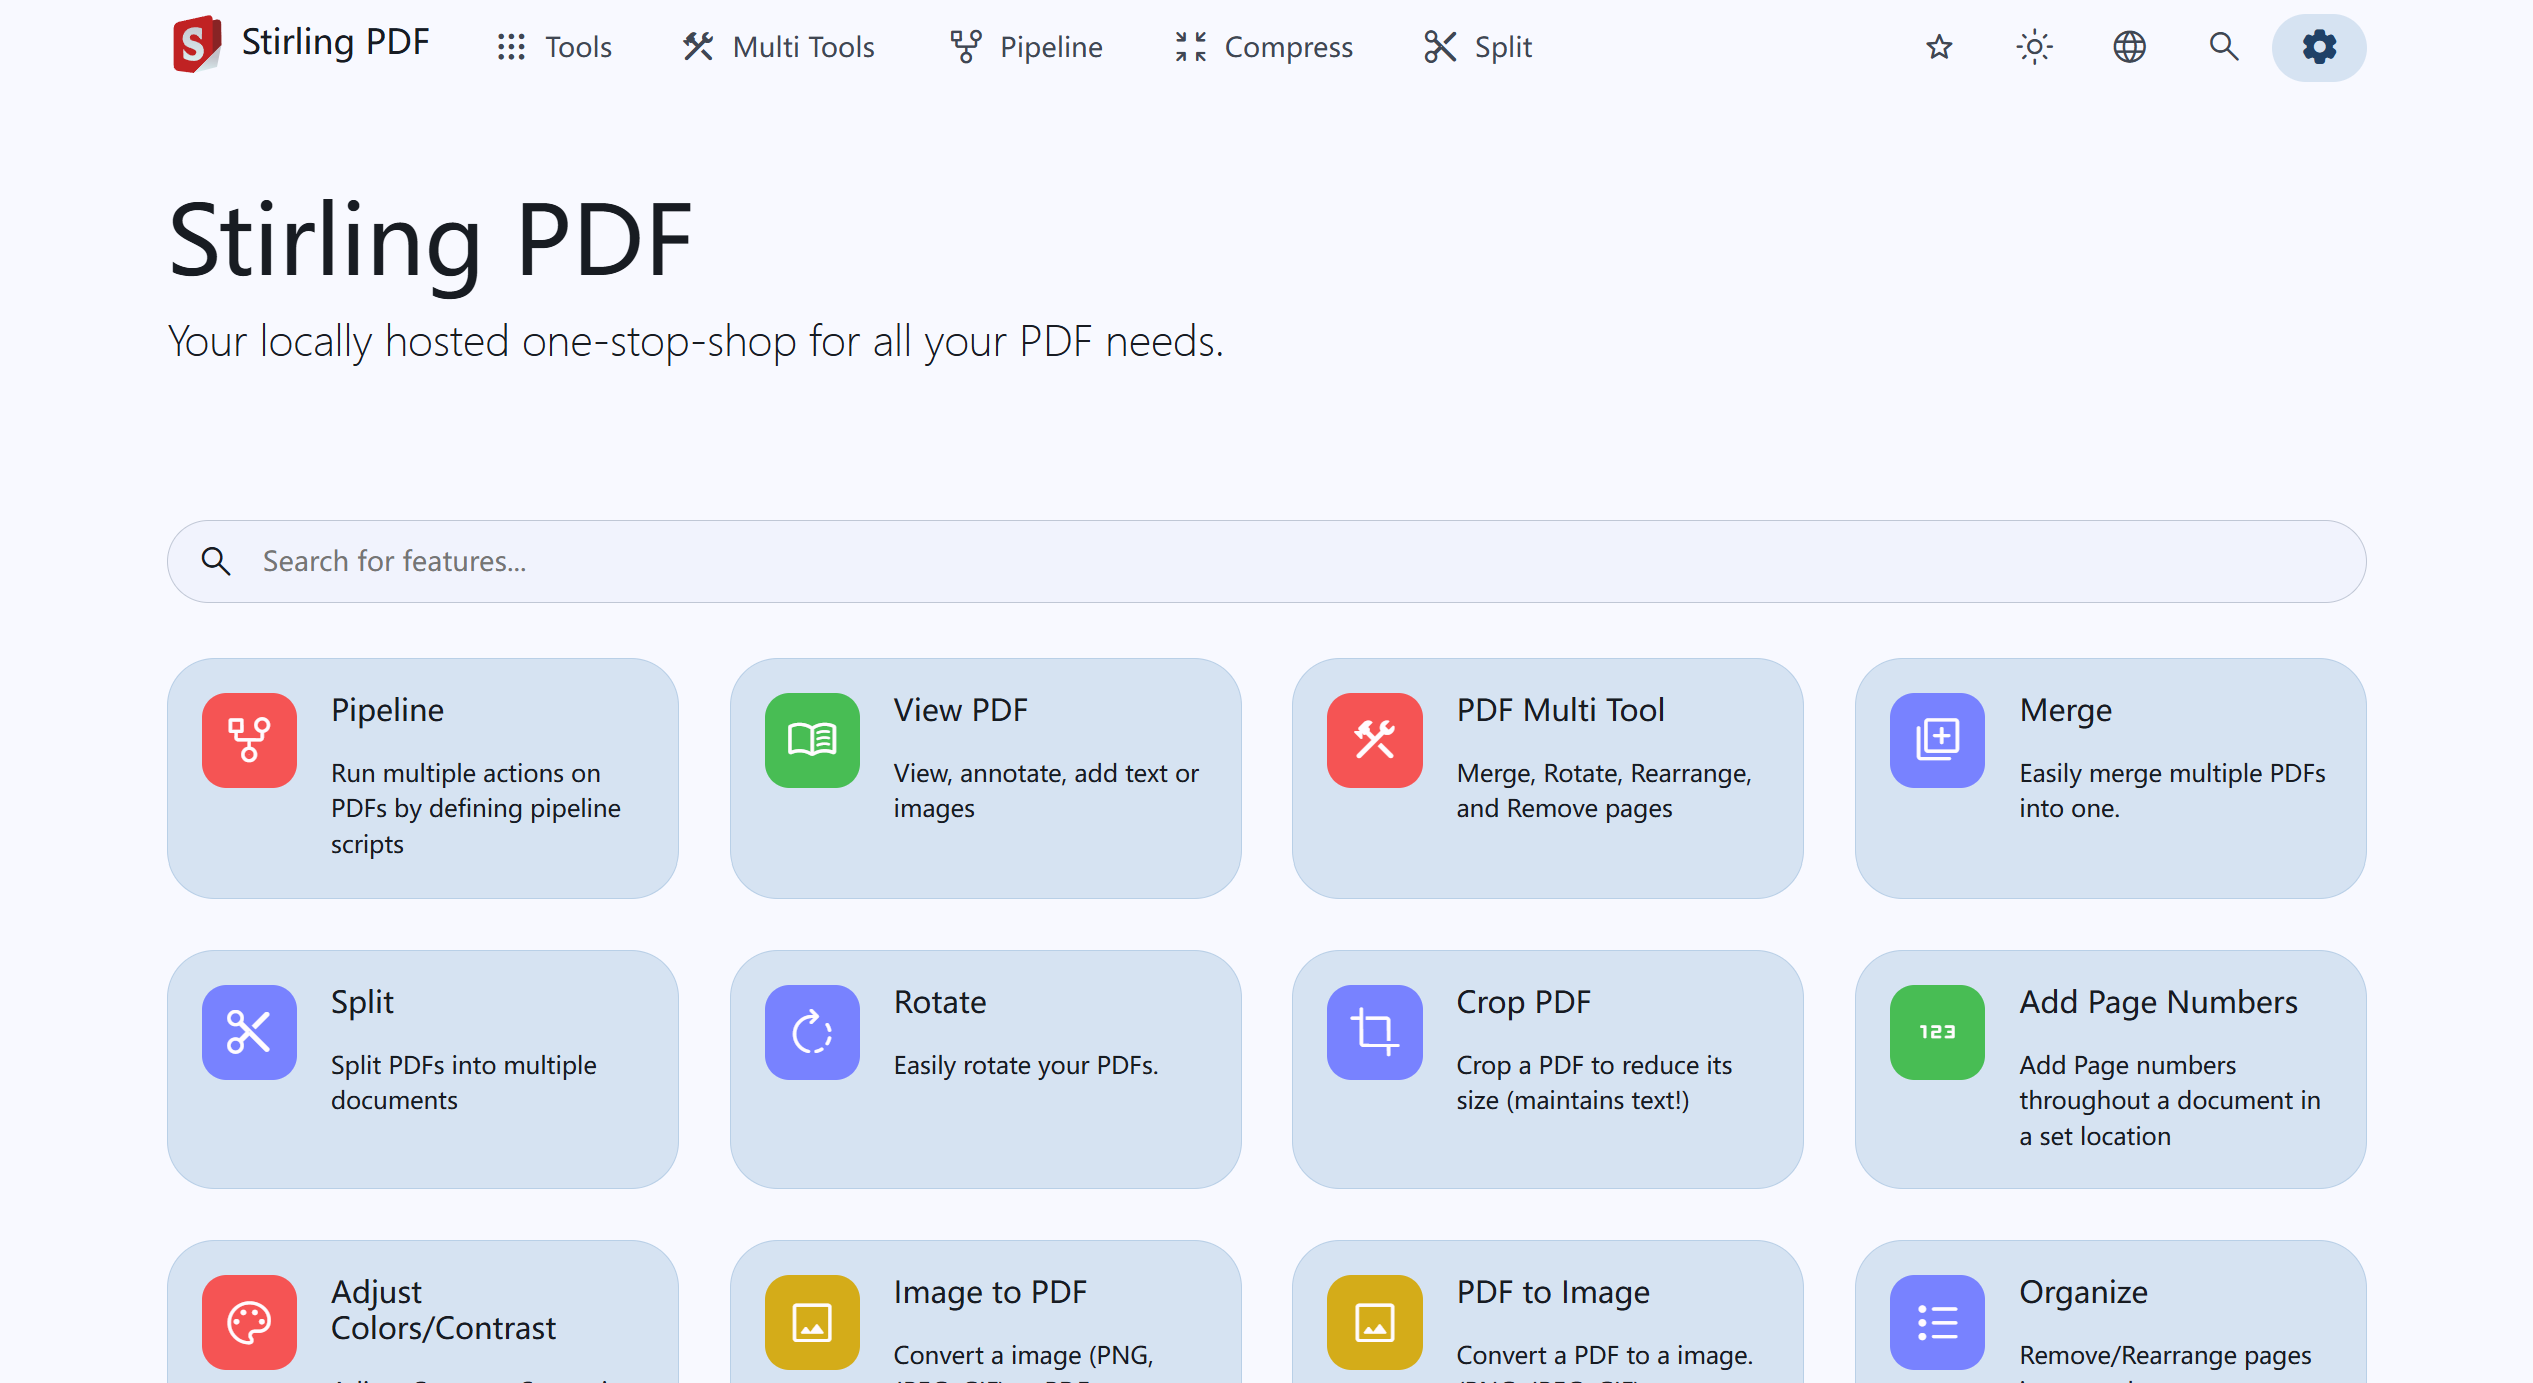2533x1383 pixels.
Task: Click the Stirling PDF navbar brand text
Action: click(x=335, y=42)
